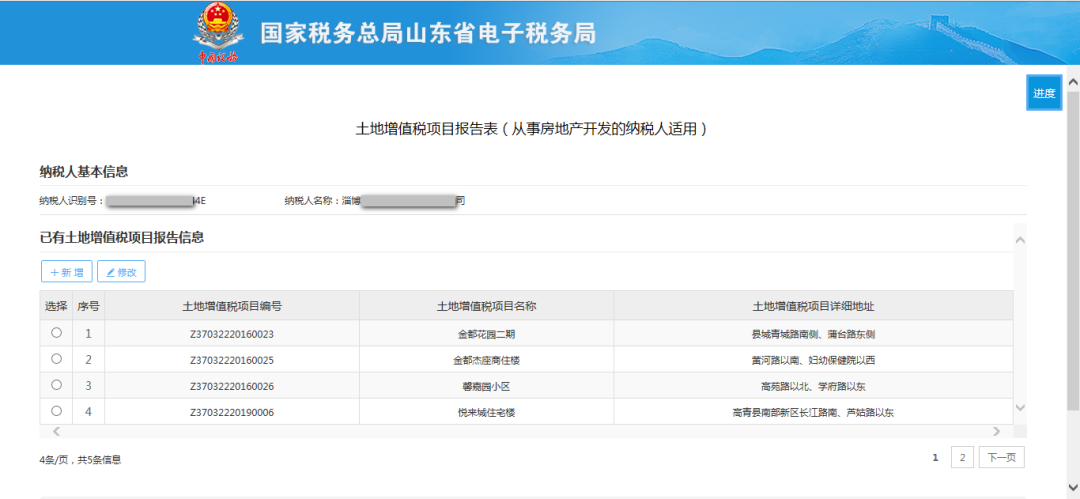Go to page 2 of results
The height and width of the screenshot is (499, 1080).
coord(961,457)
